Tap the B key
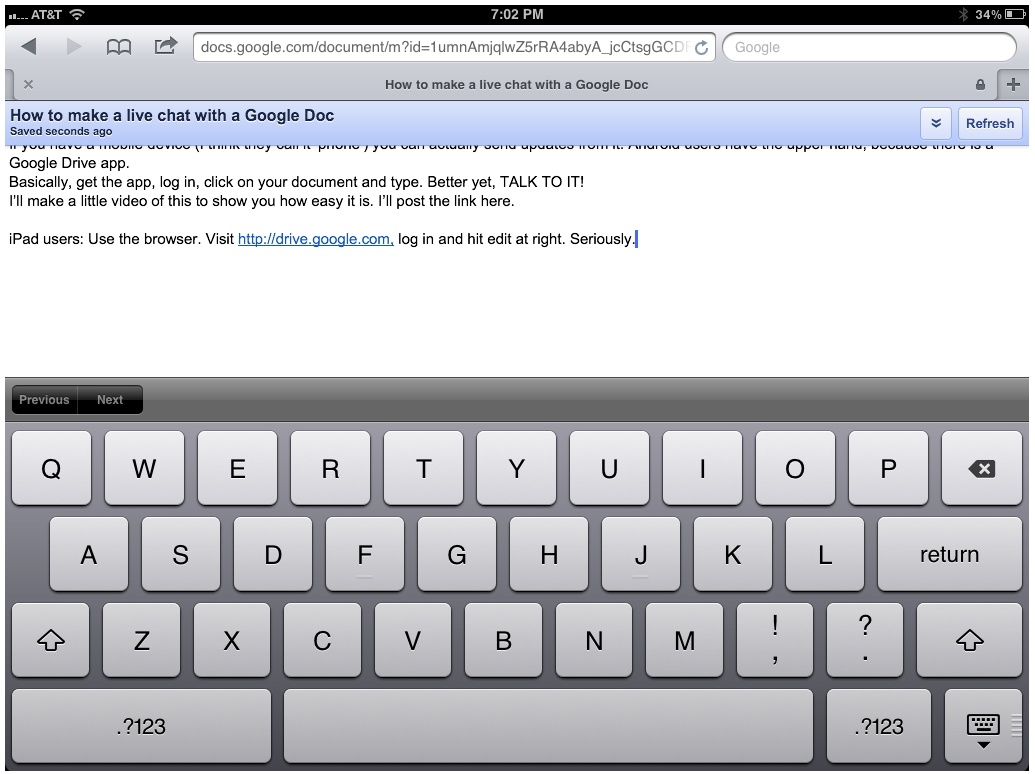Screen dimensions: 1035x774 (x=504, y=640)
